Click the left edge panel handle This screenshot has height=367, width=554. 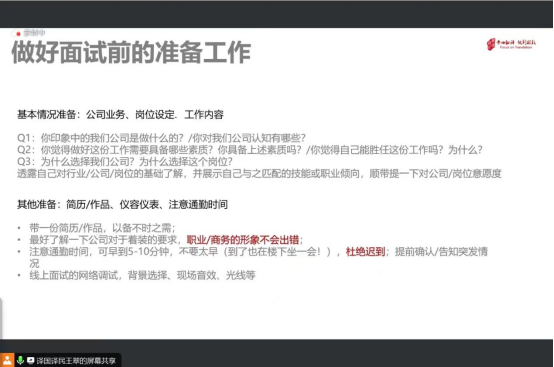pos(1,318)
